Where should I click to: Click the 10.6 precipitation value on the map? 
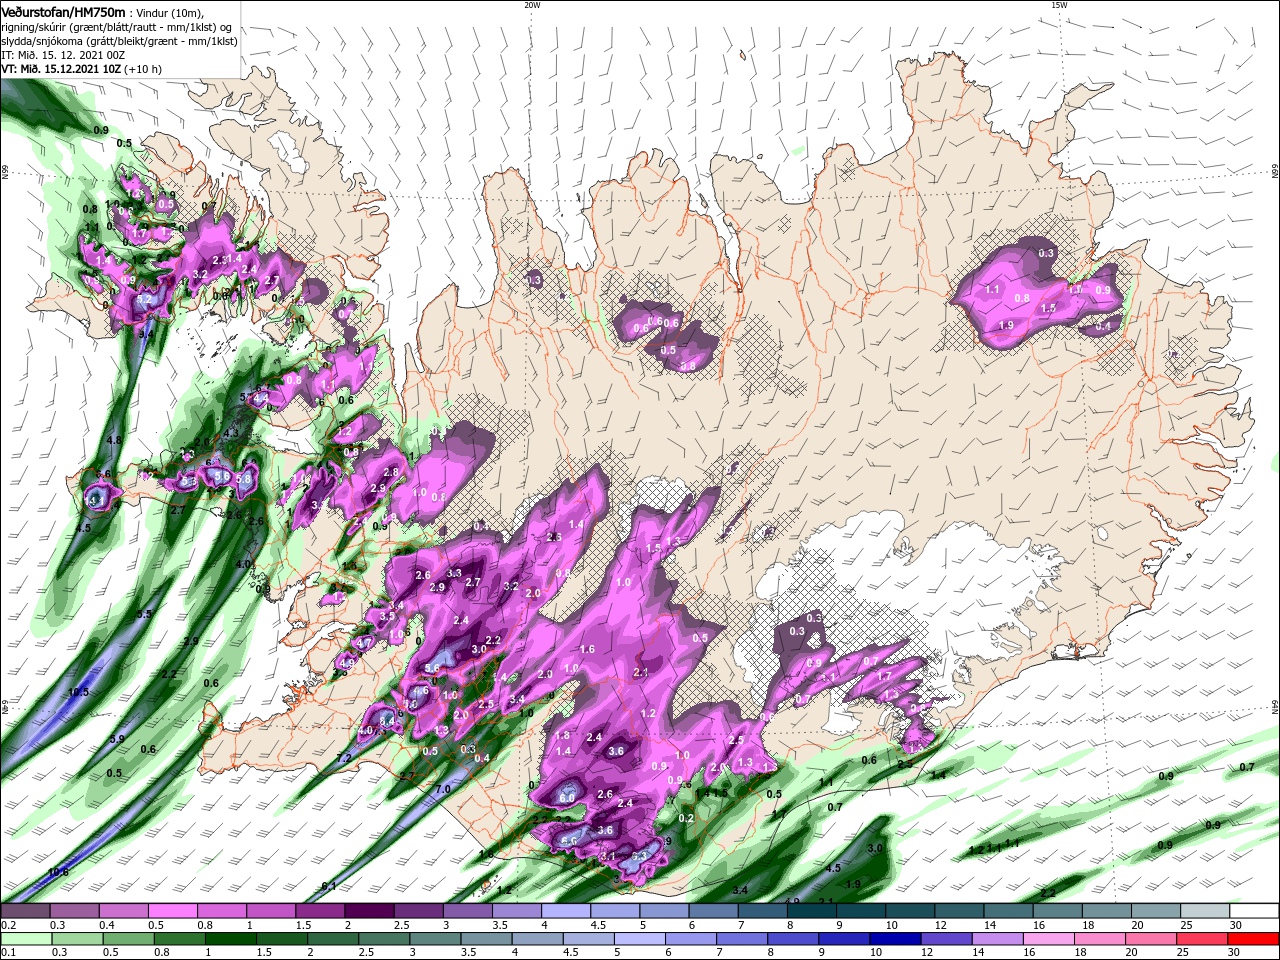[x=58, y=872]
